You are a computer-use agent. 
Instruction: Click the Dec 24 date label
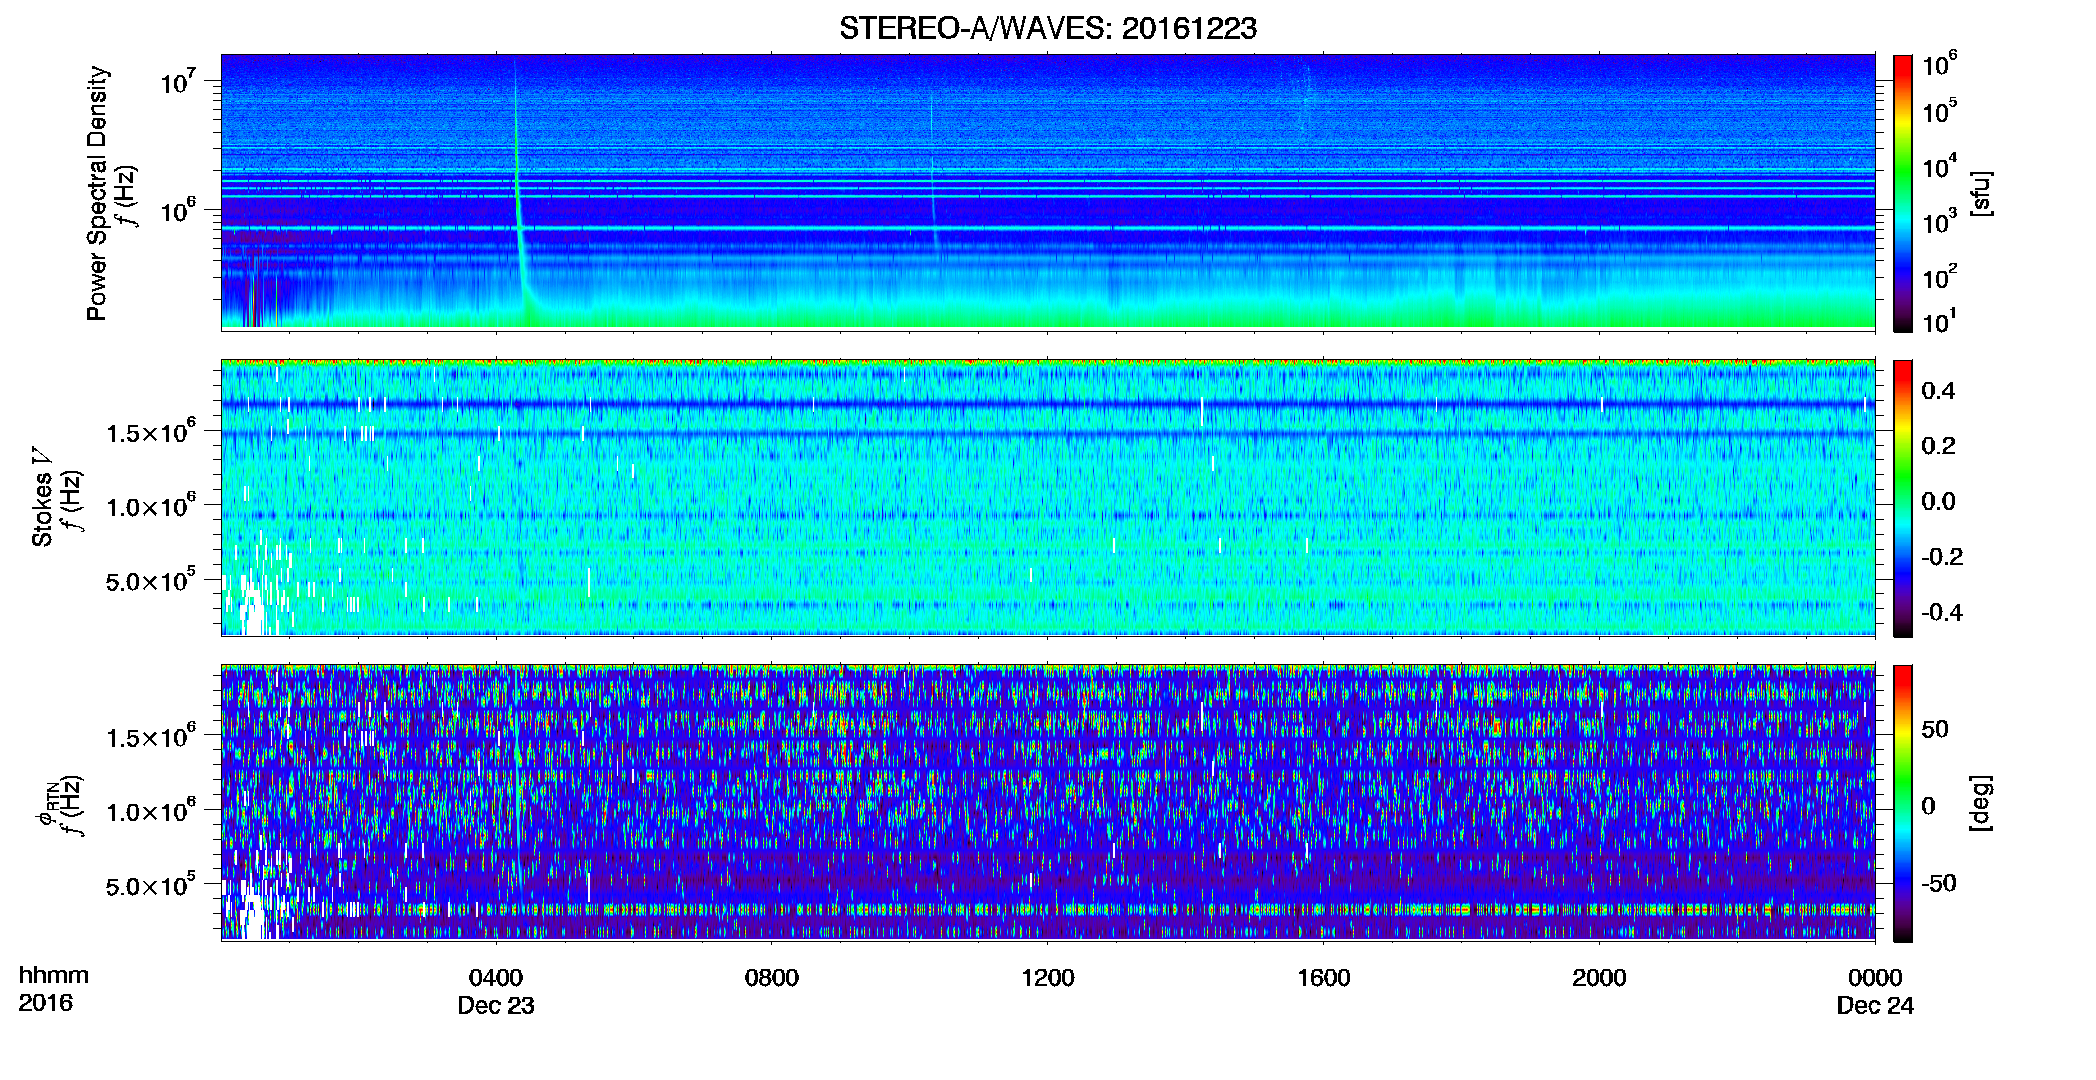(x=1875, y=1006)
